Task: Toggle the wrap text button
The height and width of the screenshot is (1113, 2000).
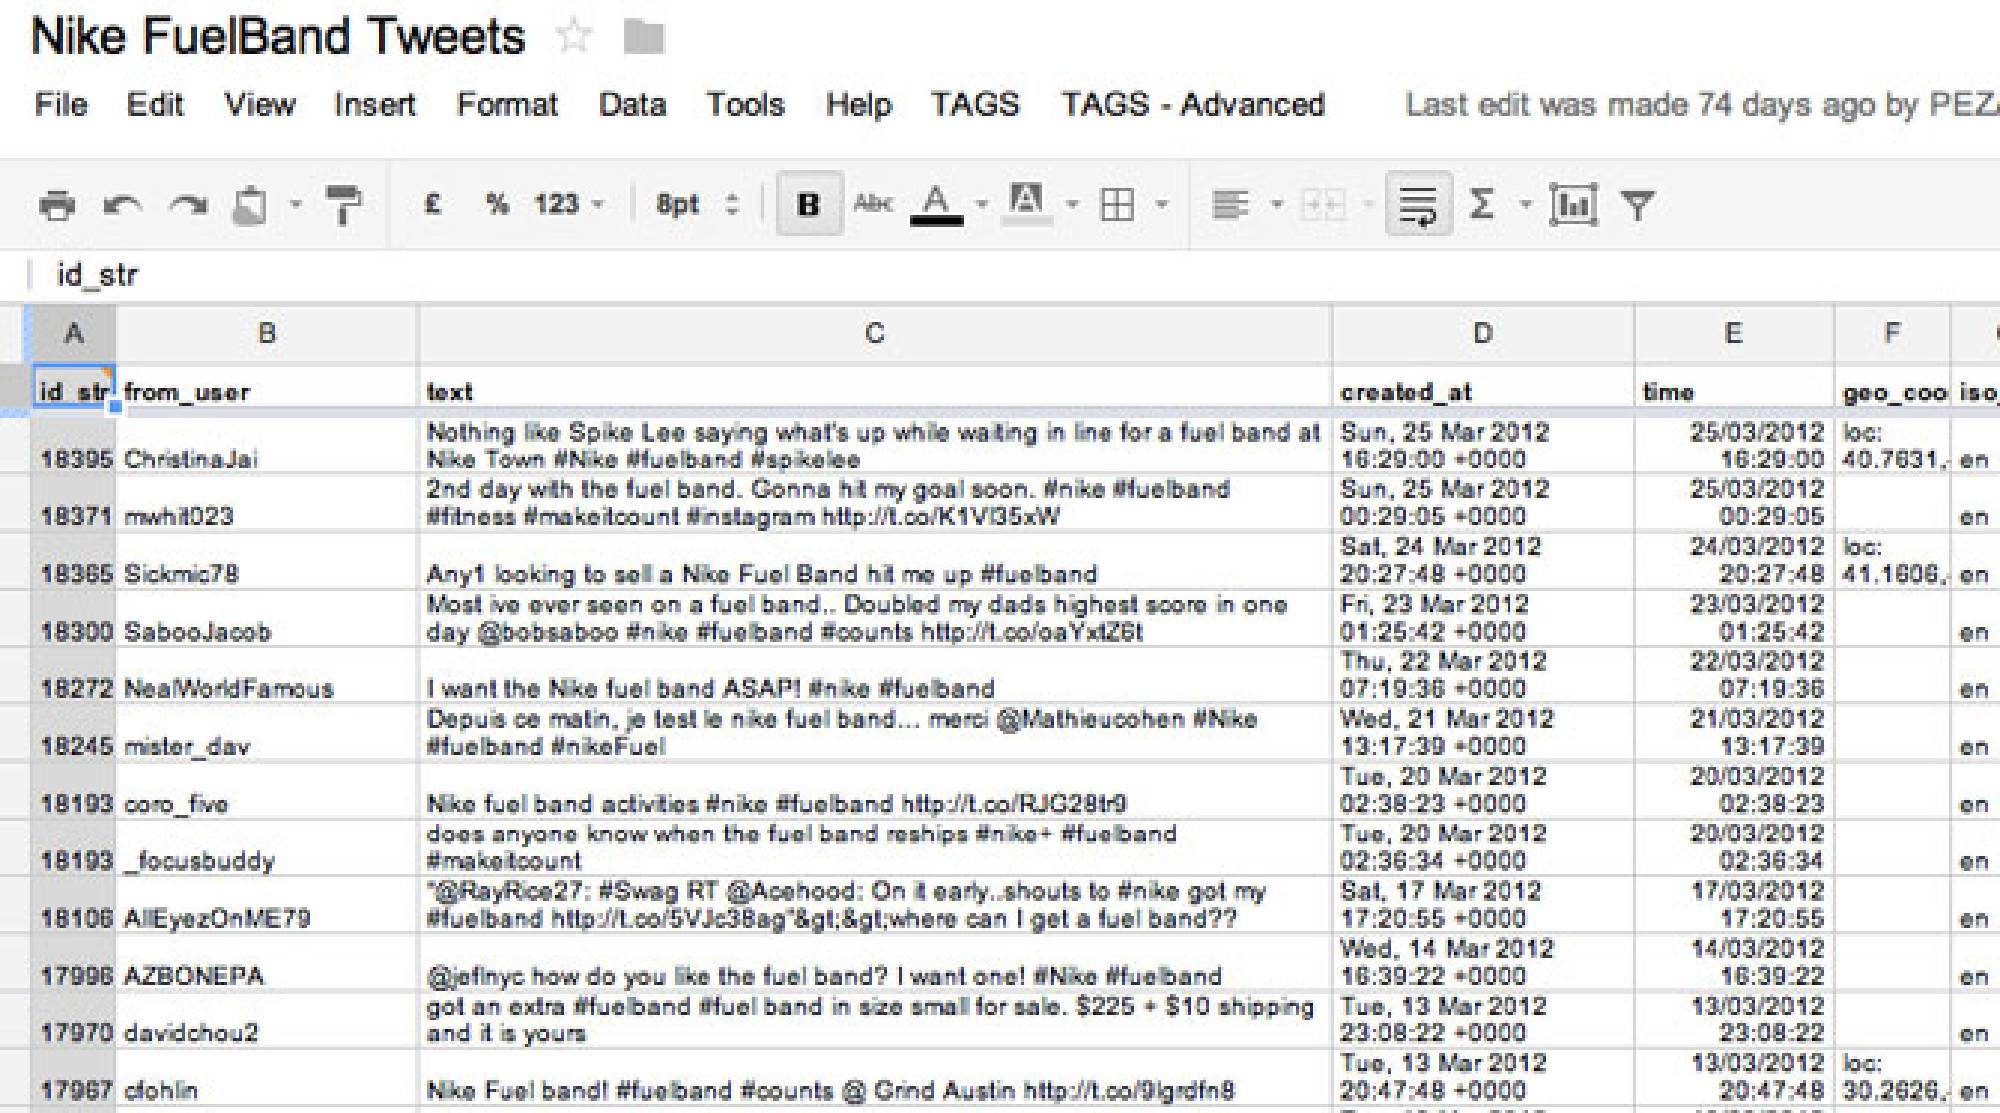Action: (1417, 205)
